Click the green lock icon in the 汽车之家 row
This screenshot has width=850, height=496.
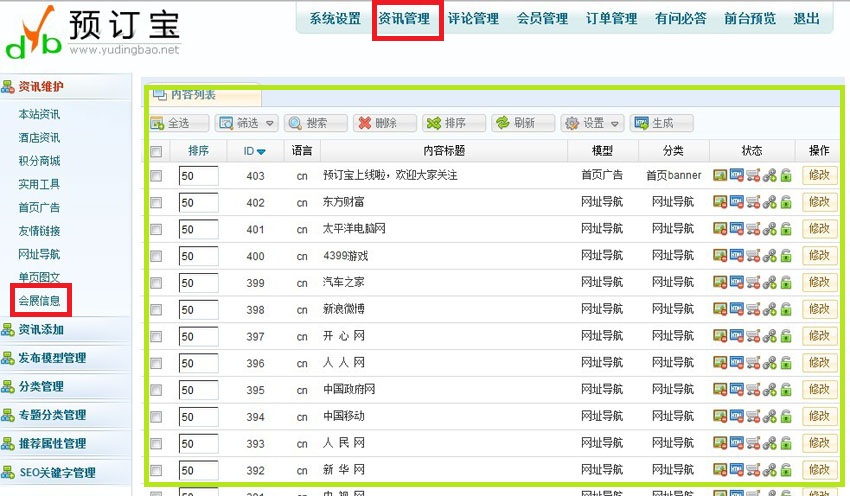(786, 282)
